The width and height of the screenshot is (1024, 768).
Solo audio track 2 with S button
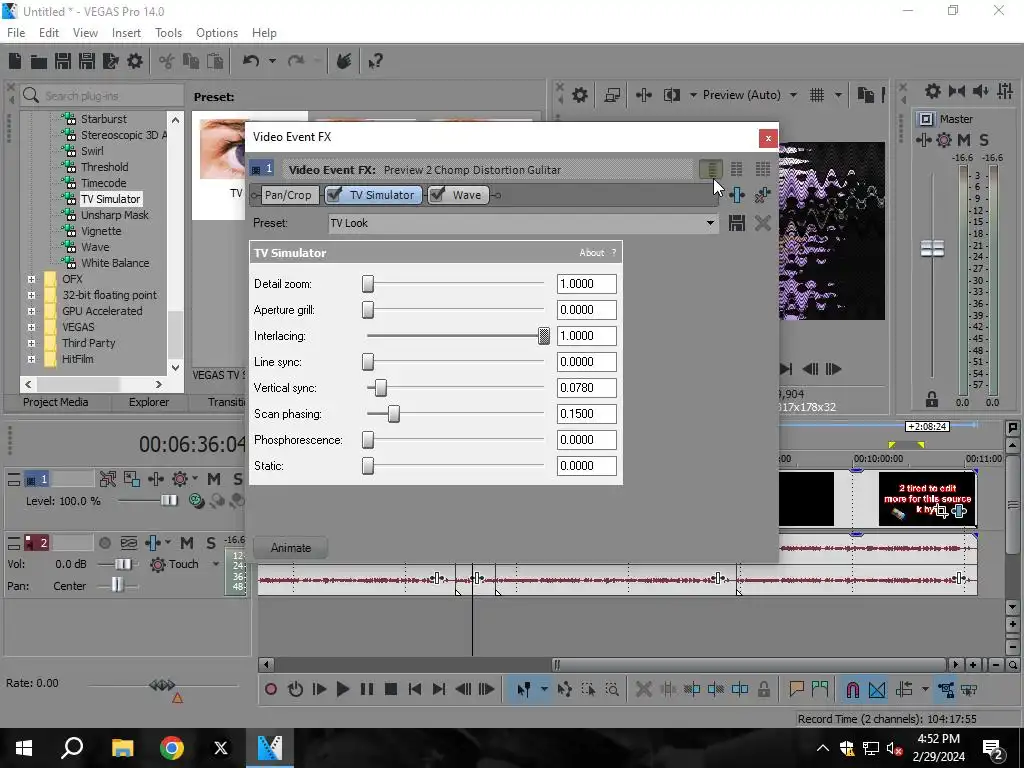tap(210, 543)
